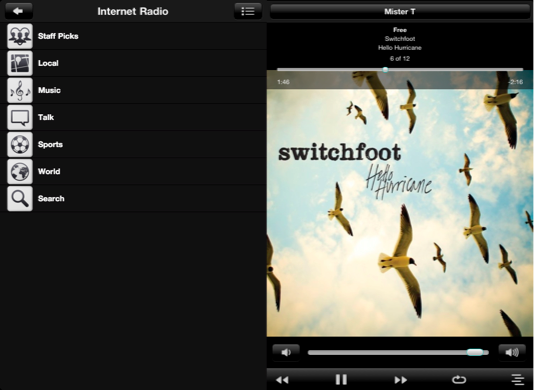534x390 pixels.
Task: Open the Search magnifier icon
Action: (20, 199)
